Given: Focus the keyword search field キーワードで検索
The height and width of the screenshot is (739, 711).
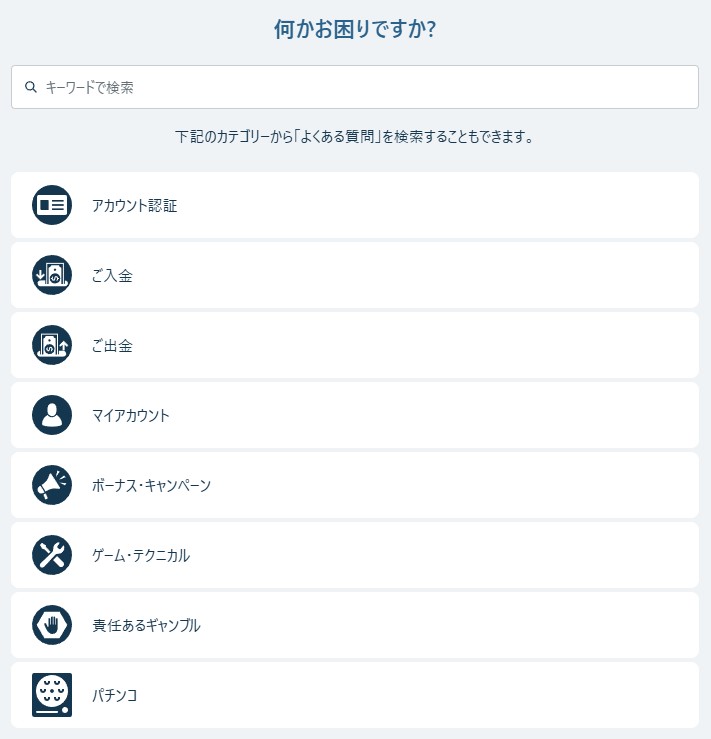Looking at the screenshot, I should coord(355,87).
